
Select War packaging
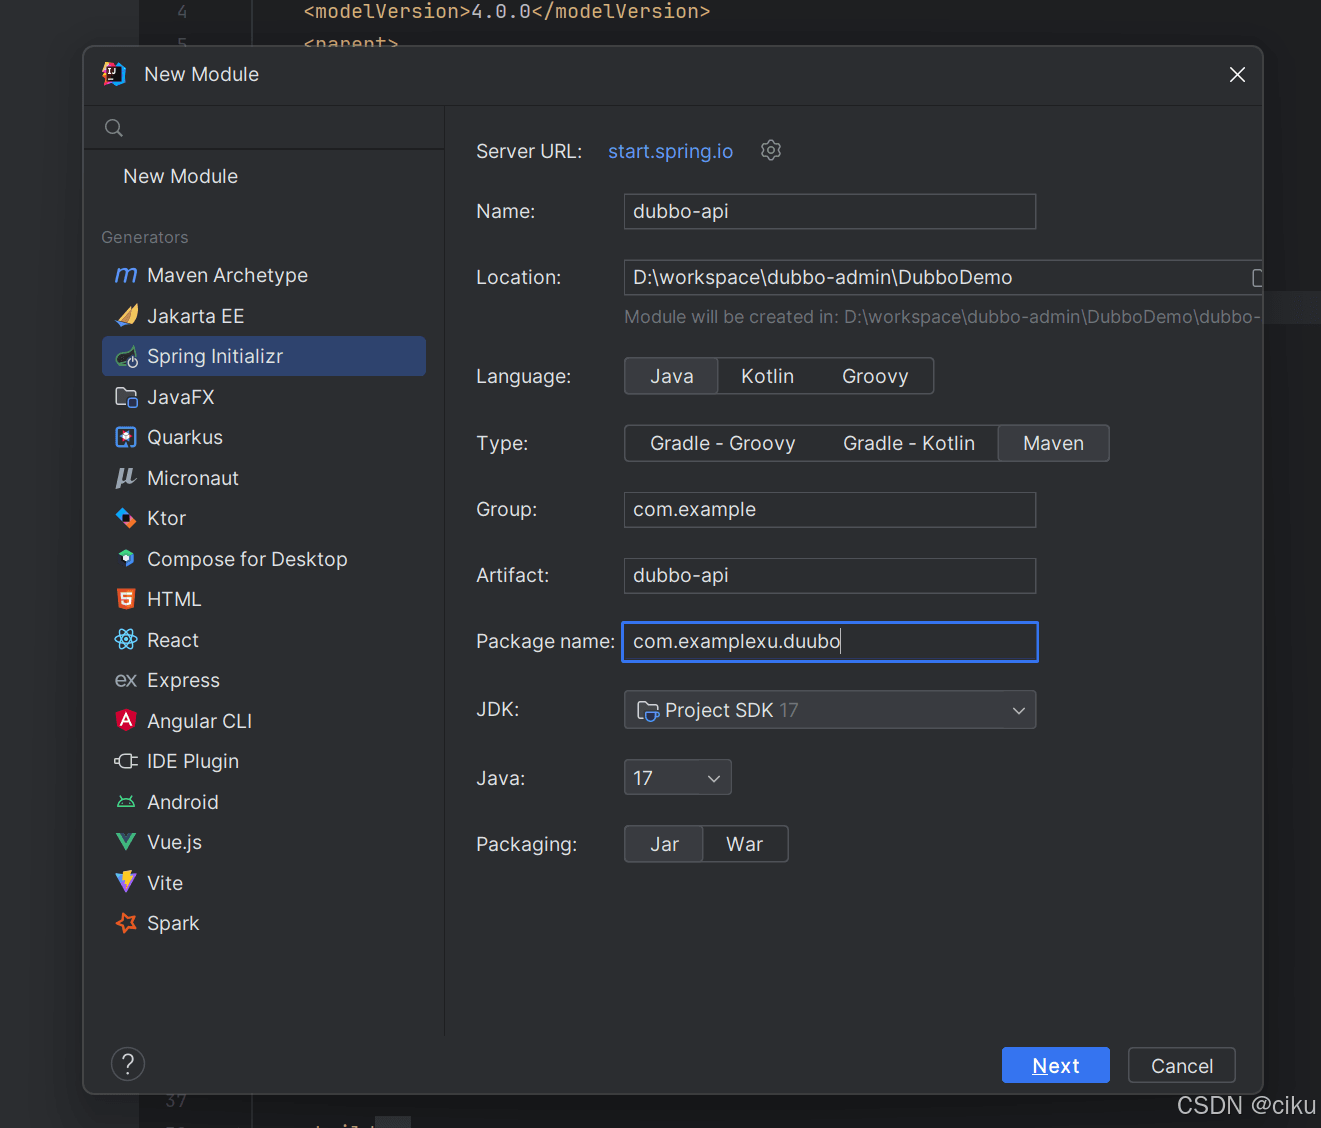(744, 844)
